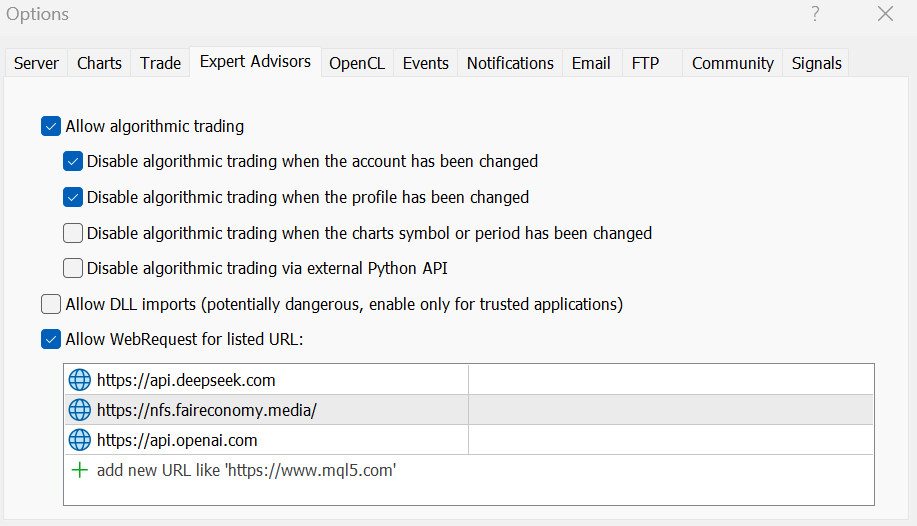Click globe icon beside api.openai.com URL
The height and width of the screenshot is (526, 917).
click(x=79, y=440)
